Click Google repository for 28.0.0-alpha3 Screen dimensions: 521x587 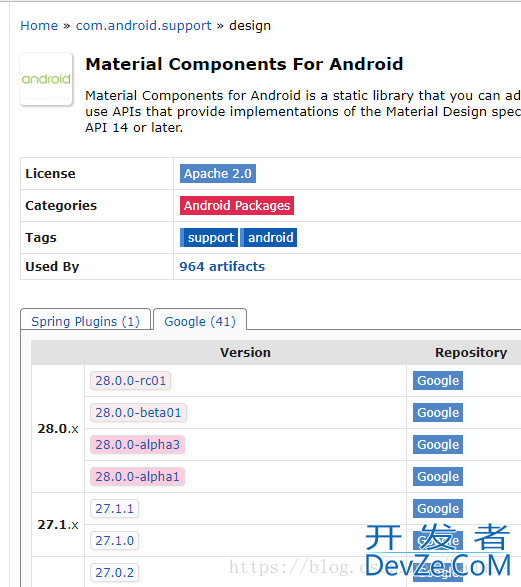438,445
